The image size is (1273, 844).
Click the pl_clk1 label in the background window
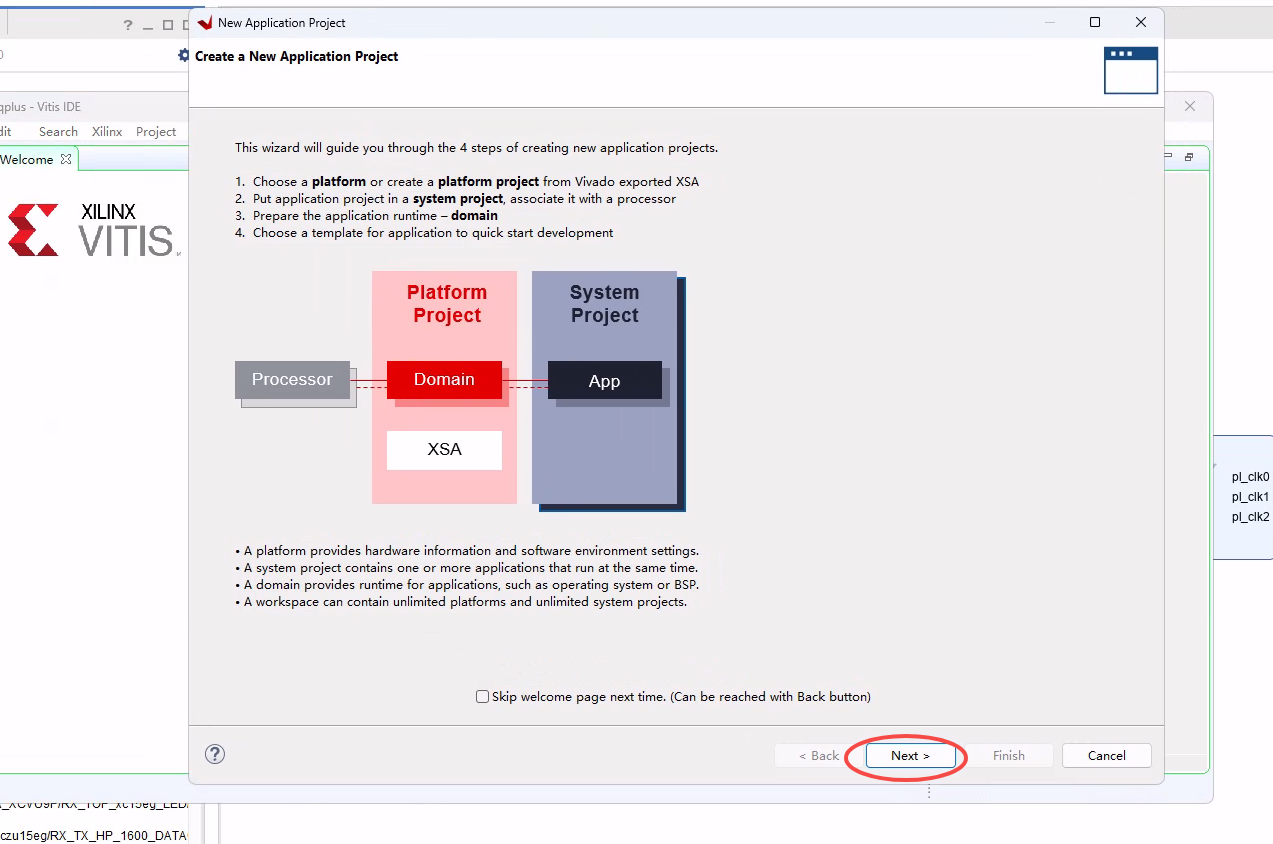1250,497
